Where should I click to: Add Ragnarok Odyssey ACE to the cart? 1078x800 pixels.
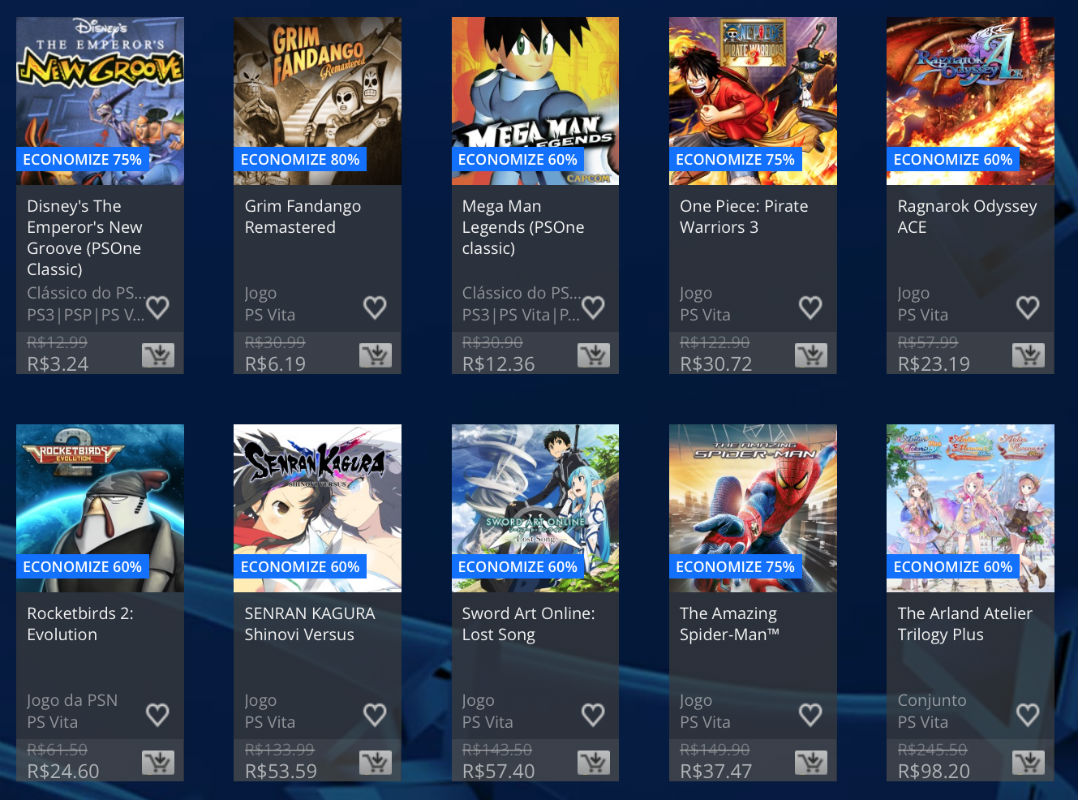[x=1028, y=355]
